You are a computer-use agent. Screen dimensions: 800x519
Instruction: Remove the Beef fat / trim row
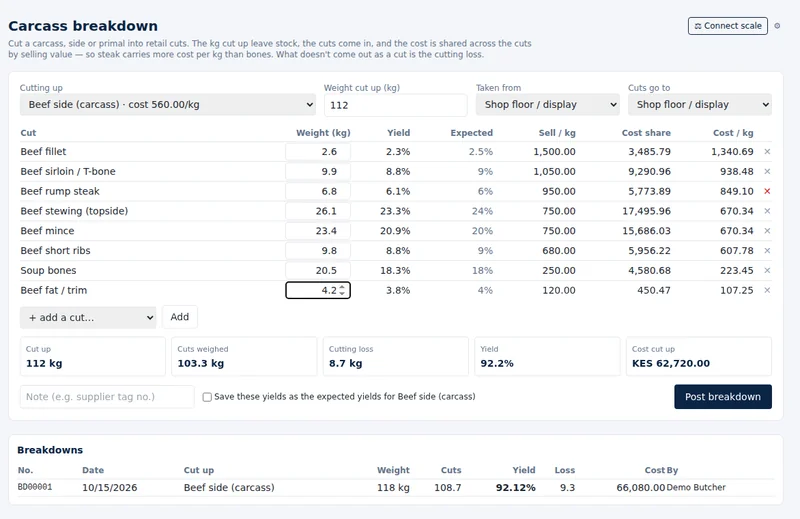tap(767, 290)
